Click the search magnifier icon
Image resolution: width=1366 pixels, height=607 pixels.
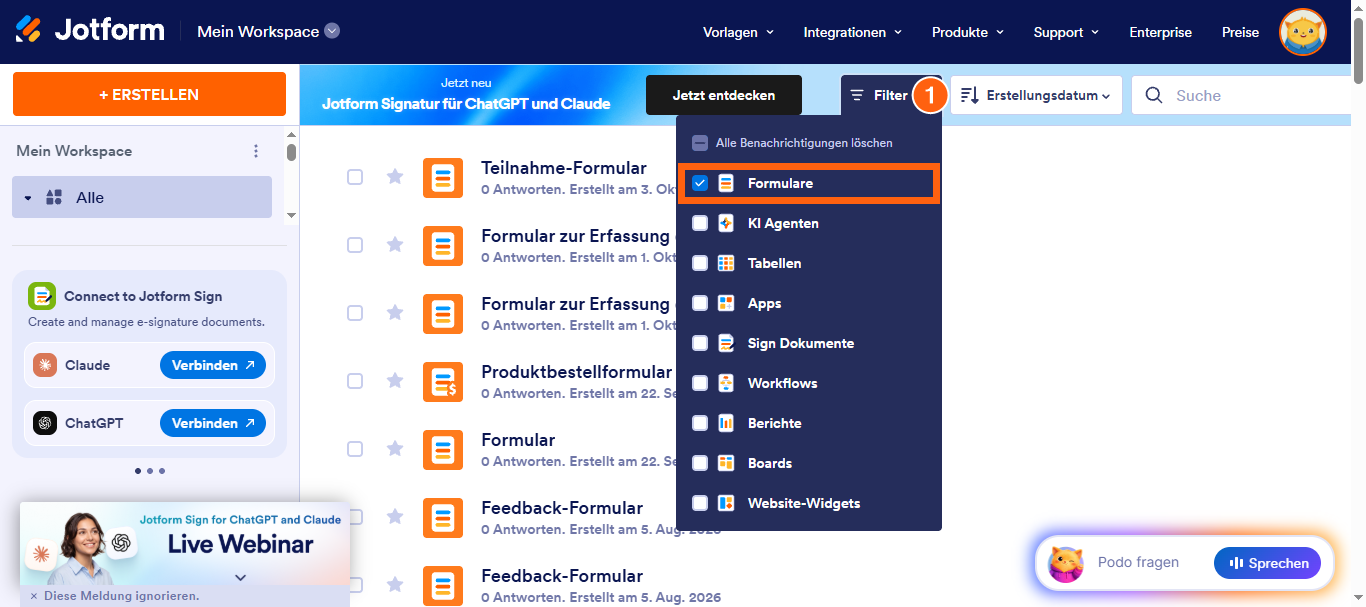coord(1154,96)
